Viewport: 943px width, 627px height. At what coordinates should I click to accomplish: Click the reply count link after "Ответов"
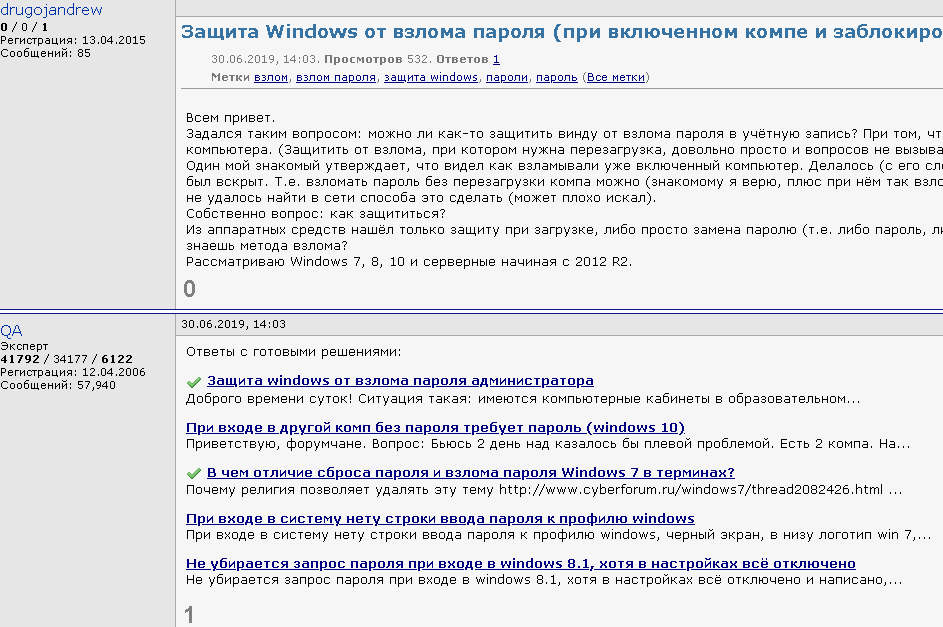click(496, 60)
